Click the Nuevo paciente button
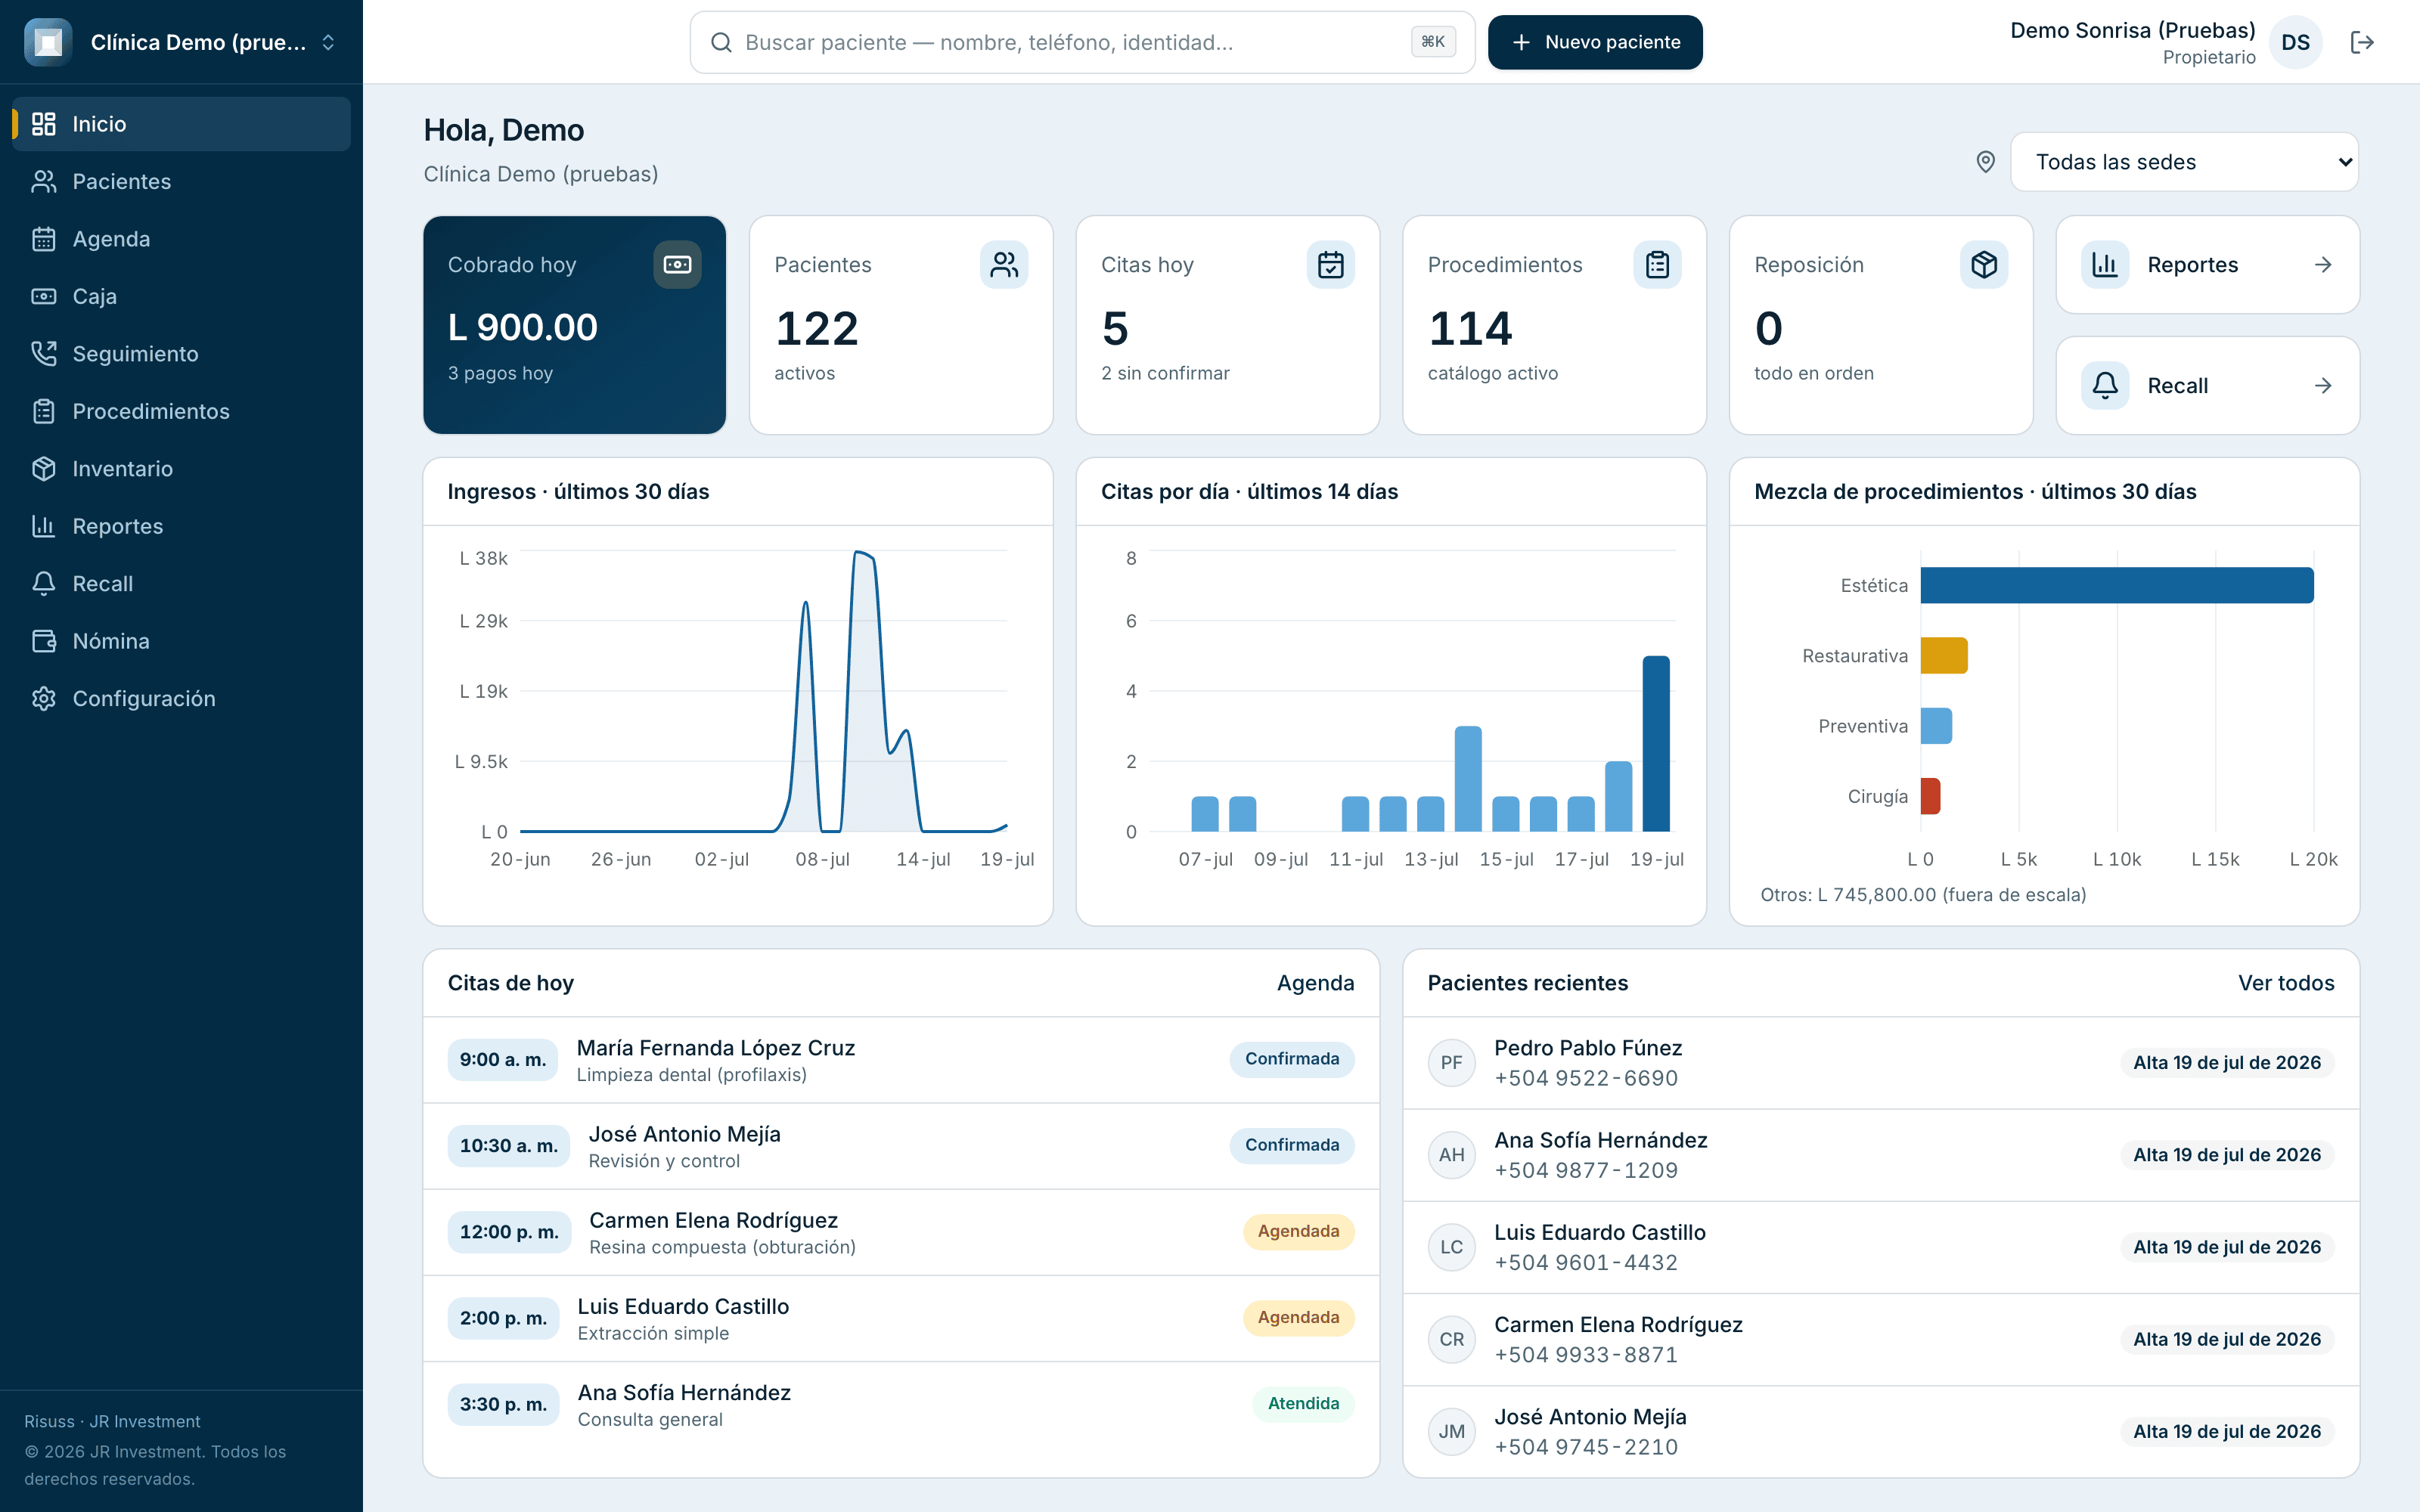Image resolution: width=2420 pixels, height=1512 pixels. (1595, 42)
